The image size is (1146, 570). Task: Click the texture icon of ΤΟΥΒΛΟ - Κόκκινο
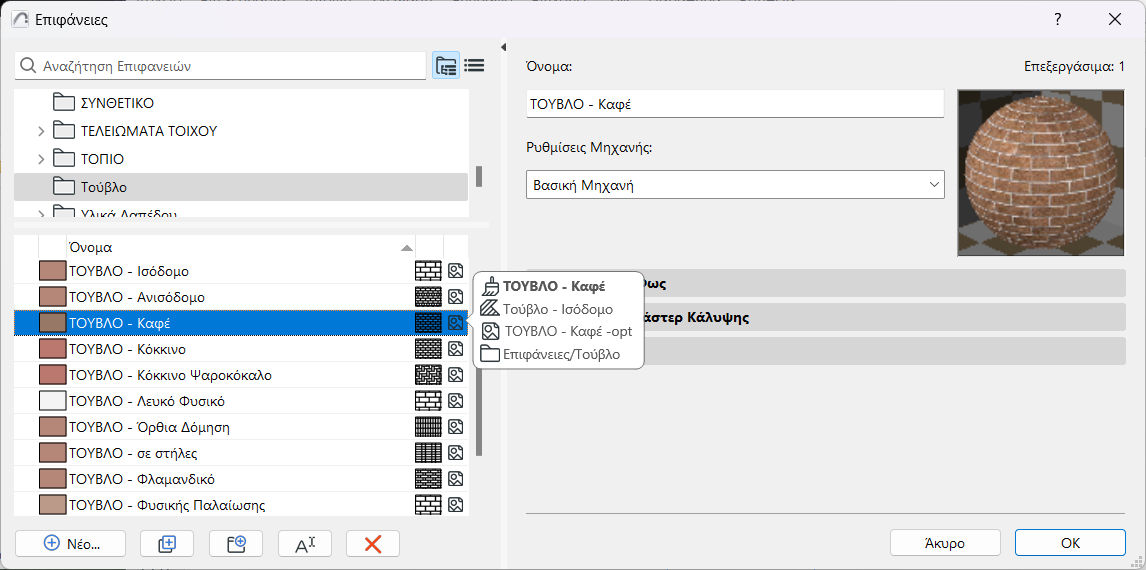pos(455,349)
